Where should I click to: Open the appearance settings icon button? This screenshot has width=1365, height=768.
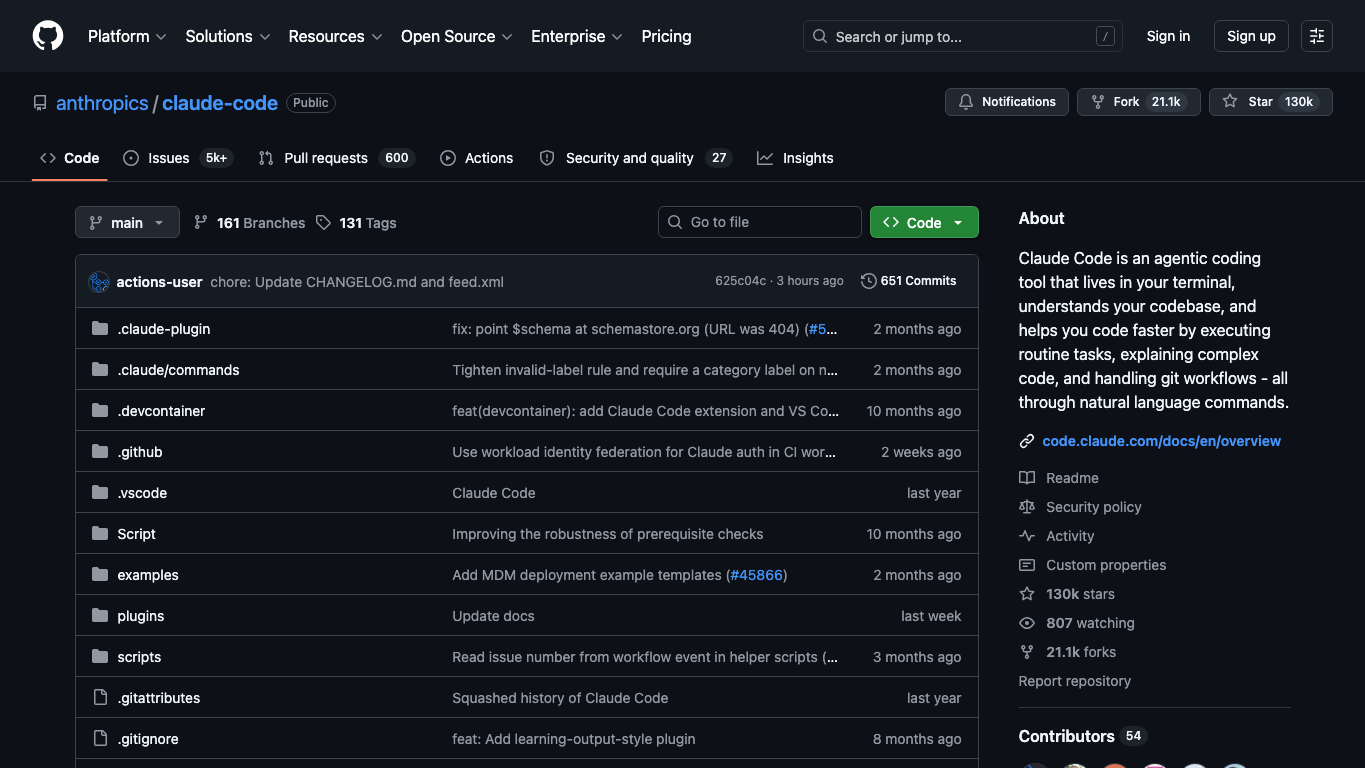click(1317, 36)
